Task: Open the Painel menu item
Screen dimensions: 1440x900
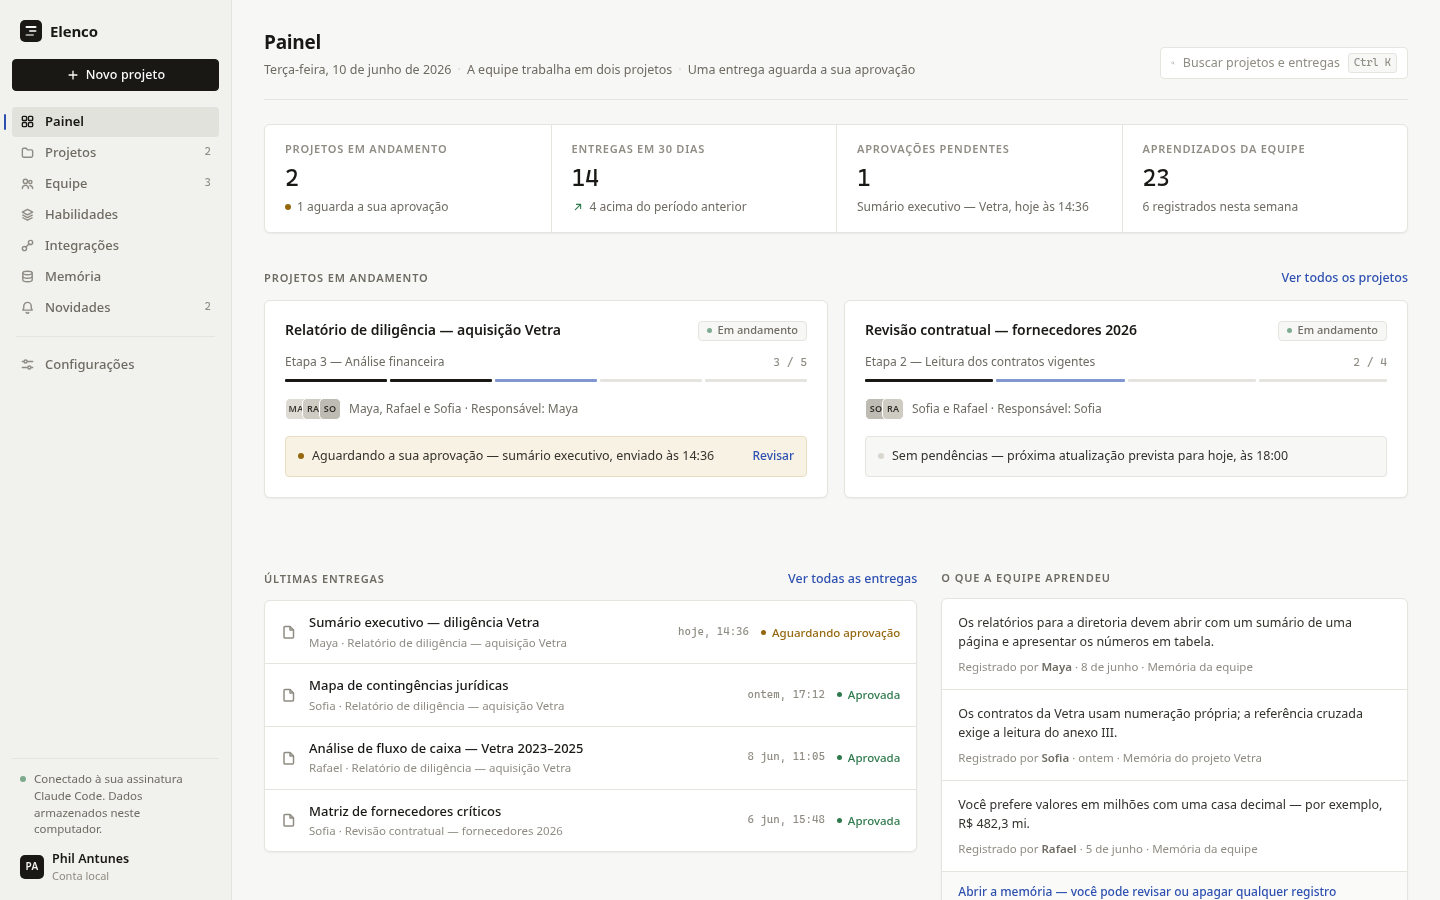Action: pyautogui.click(x=115, y=122)
